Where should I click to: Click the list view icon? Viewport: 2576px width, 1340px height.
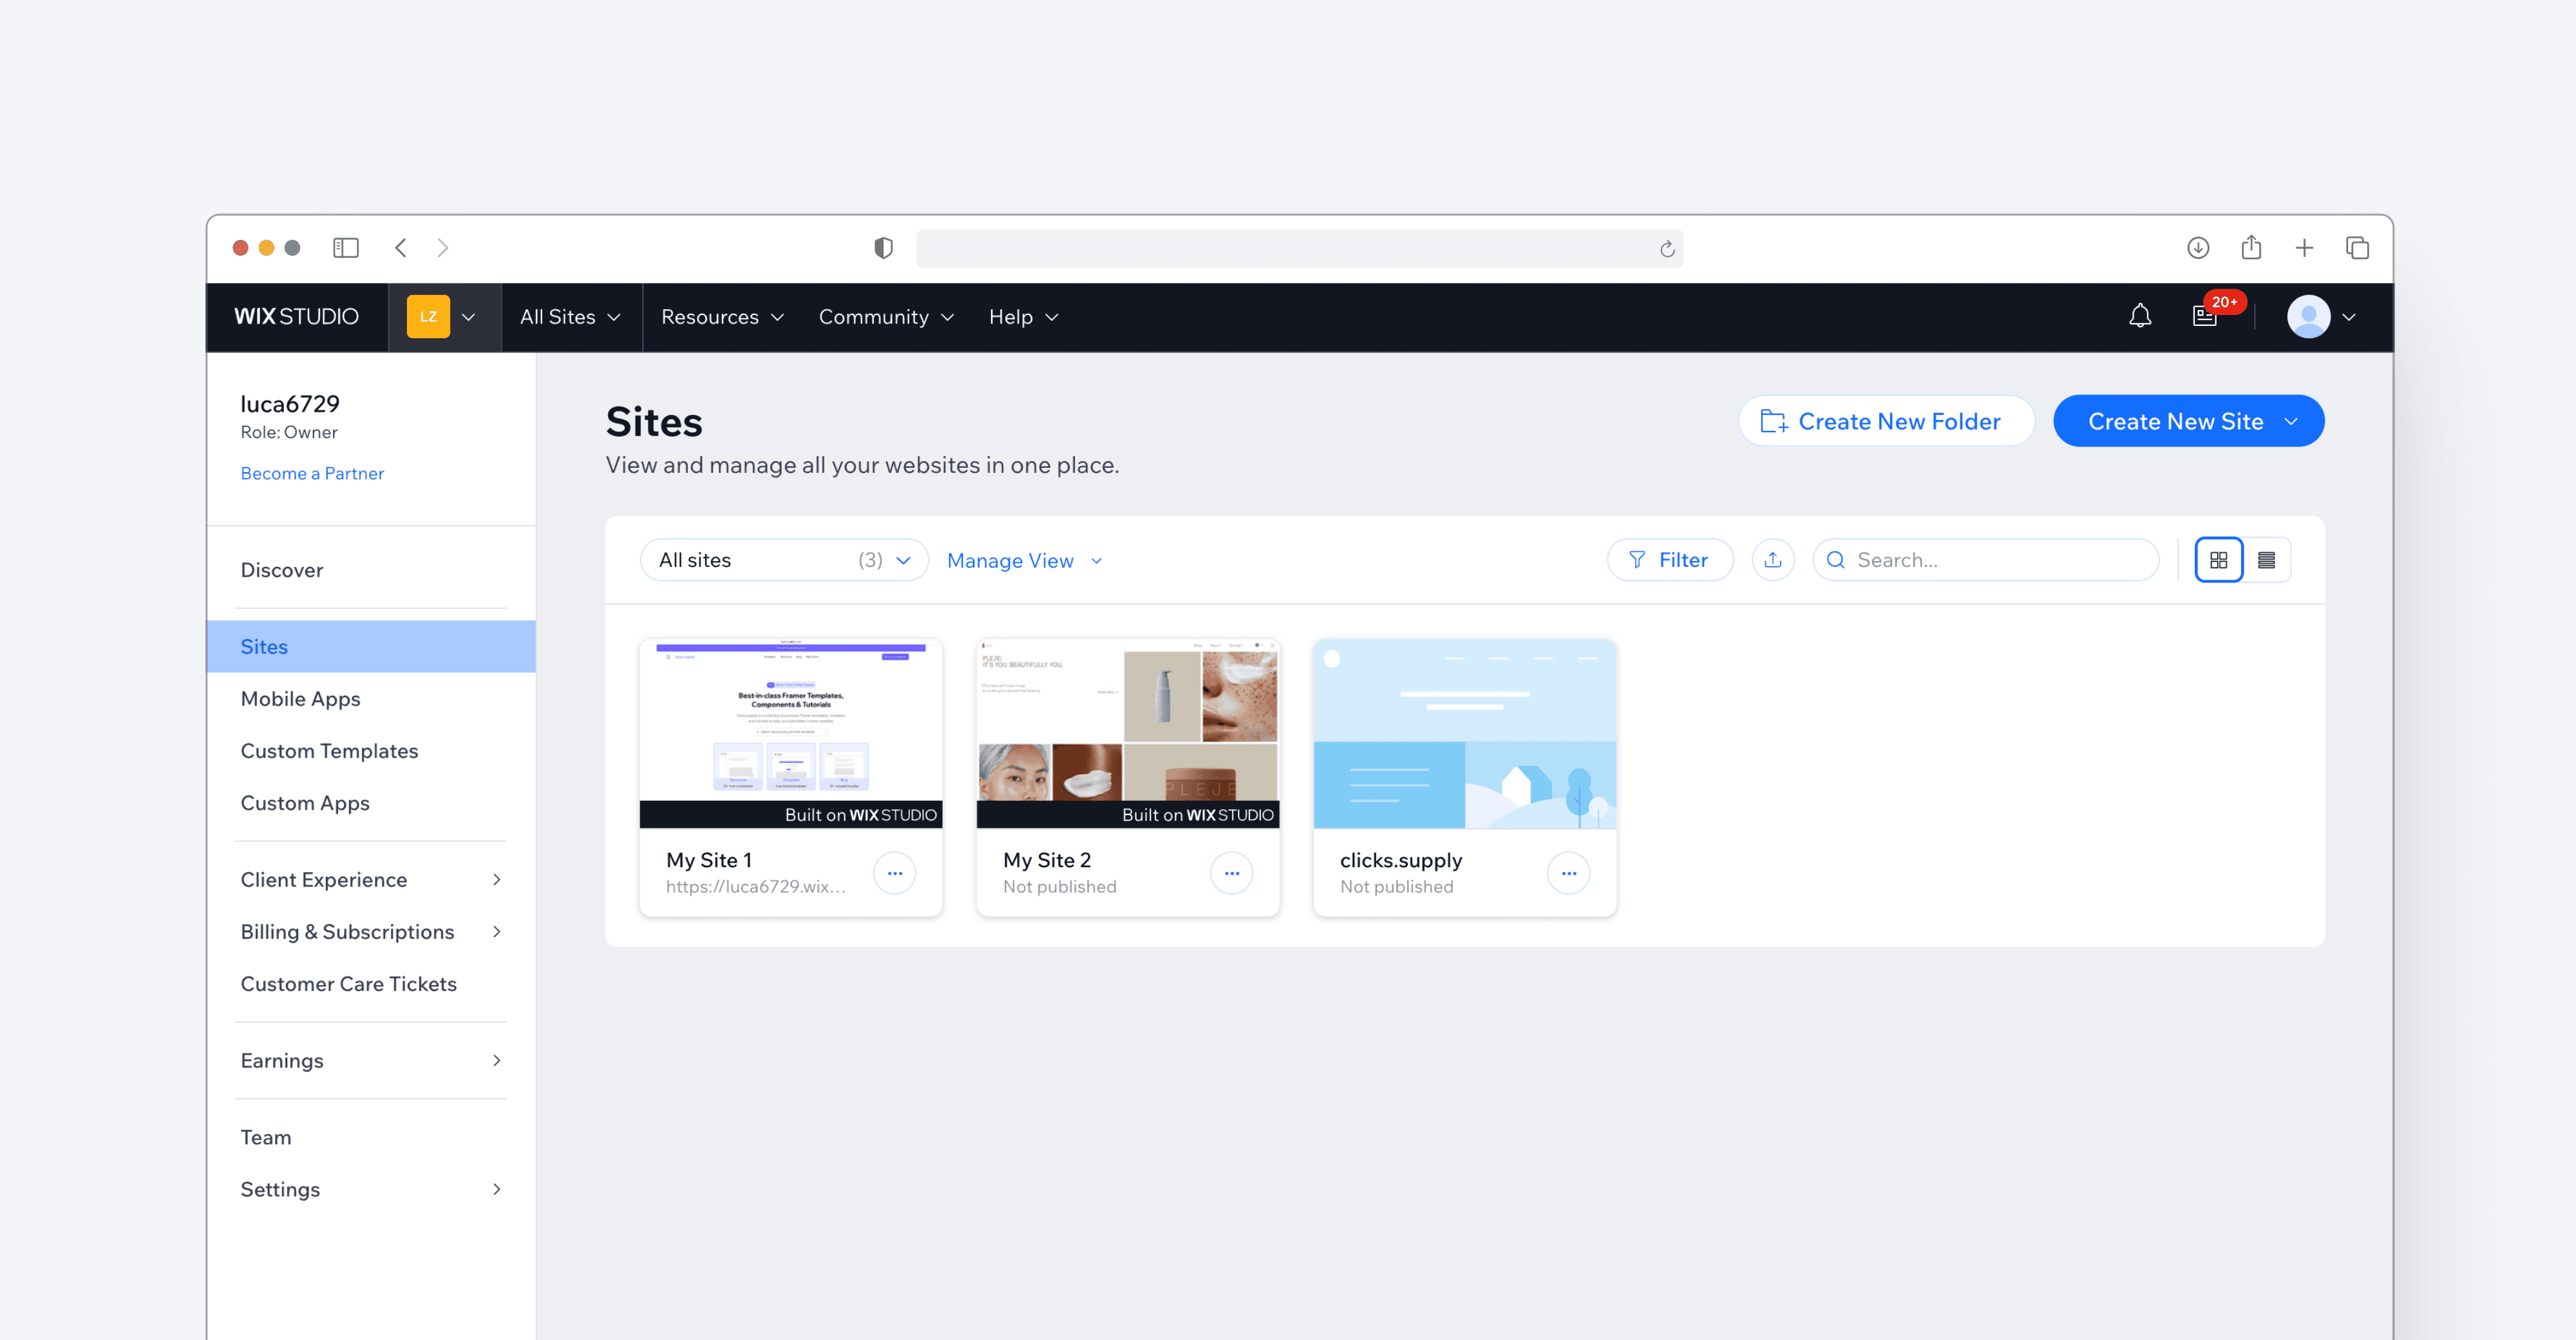click(2266, 559)
